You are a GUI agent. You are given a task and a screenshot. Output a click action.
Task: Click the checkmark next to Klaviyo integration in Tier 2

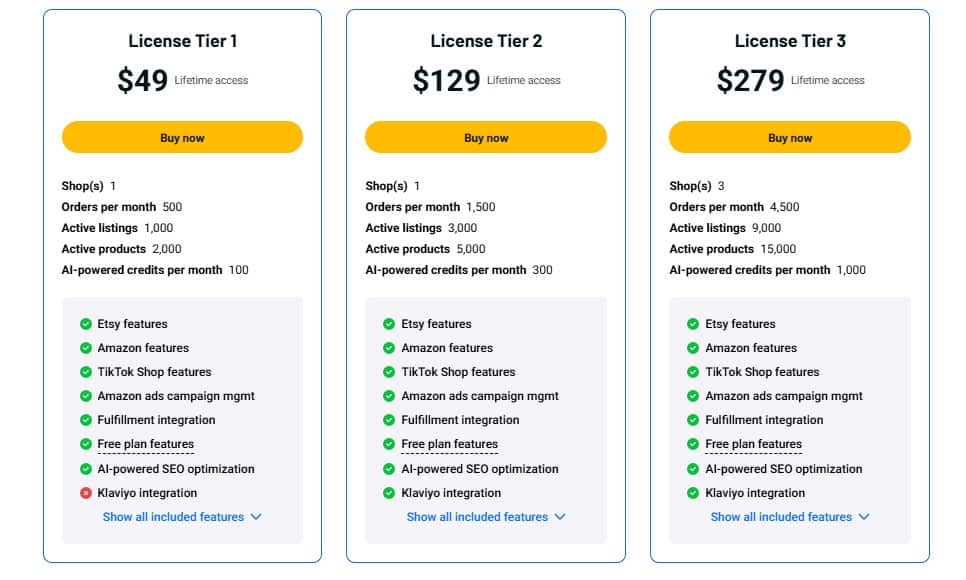click(391, 493)
